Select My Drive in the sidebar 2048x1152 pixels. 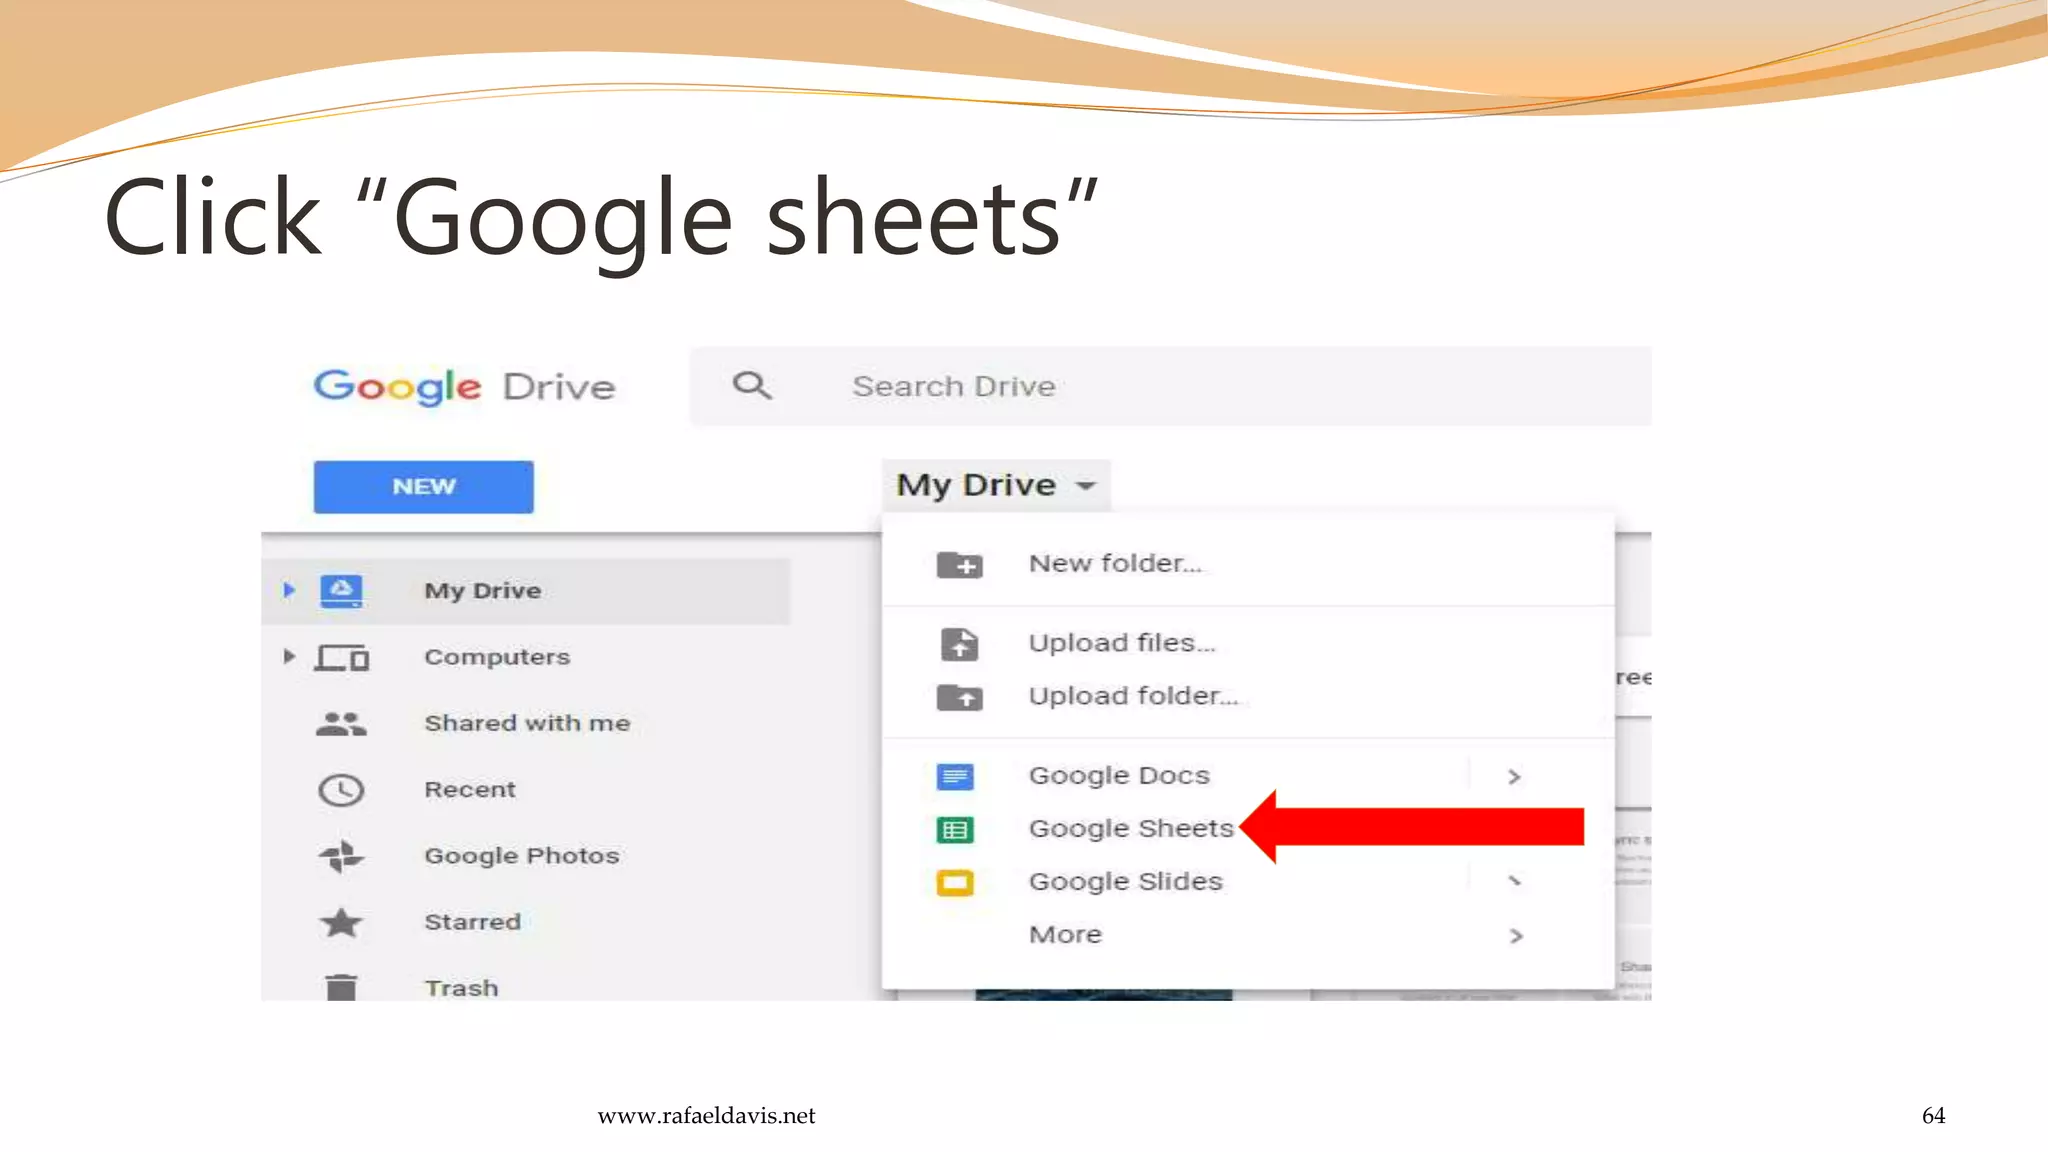point(483,591)
